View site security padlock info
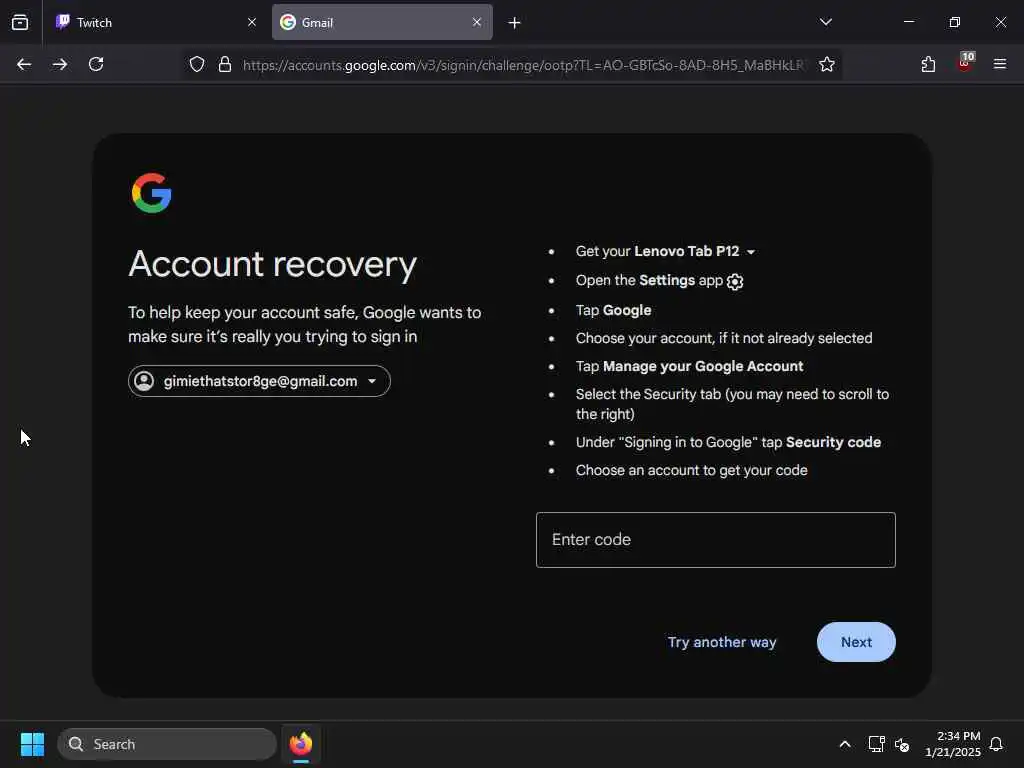The height and width of the screenshot is (768, 1024). (x=225, y=64)
